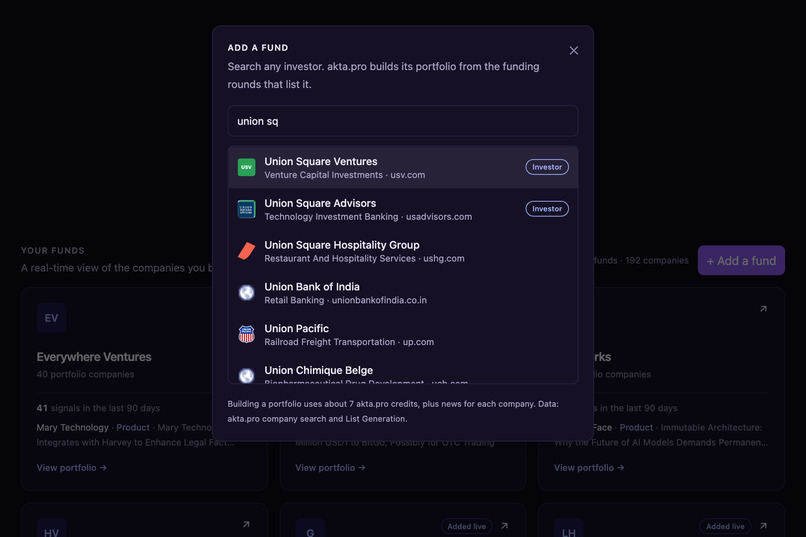Click the G fund avatar

(310, 529)
